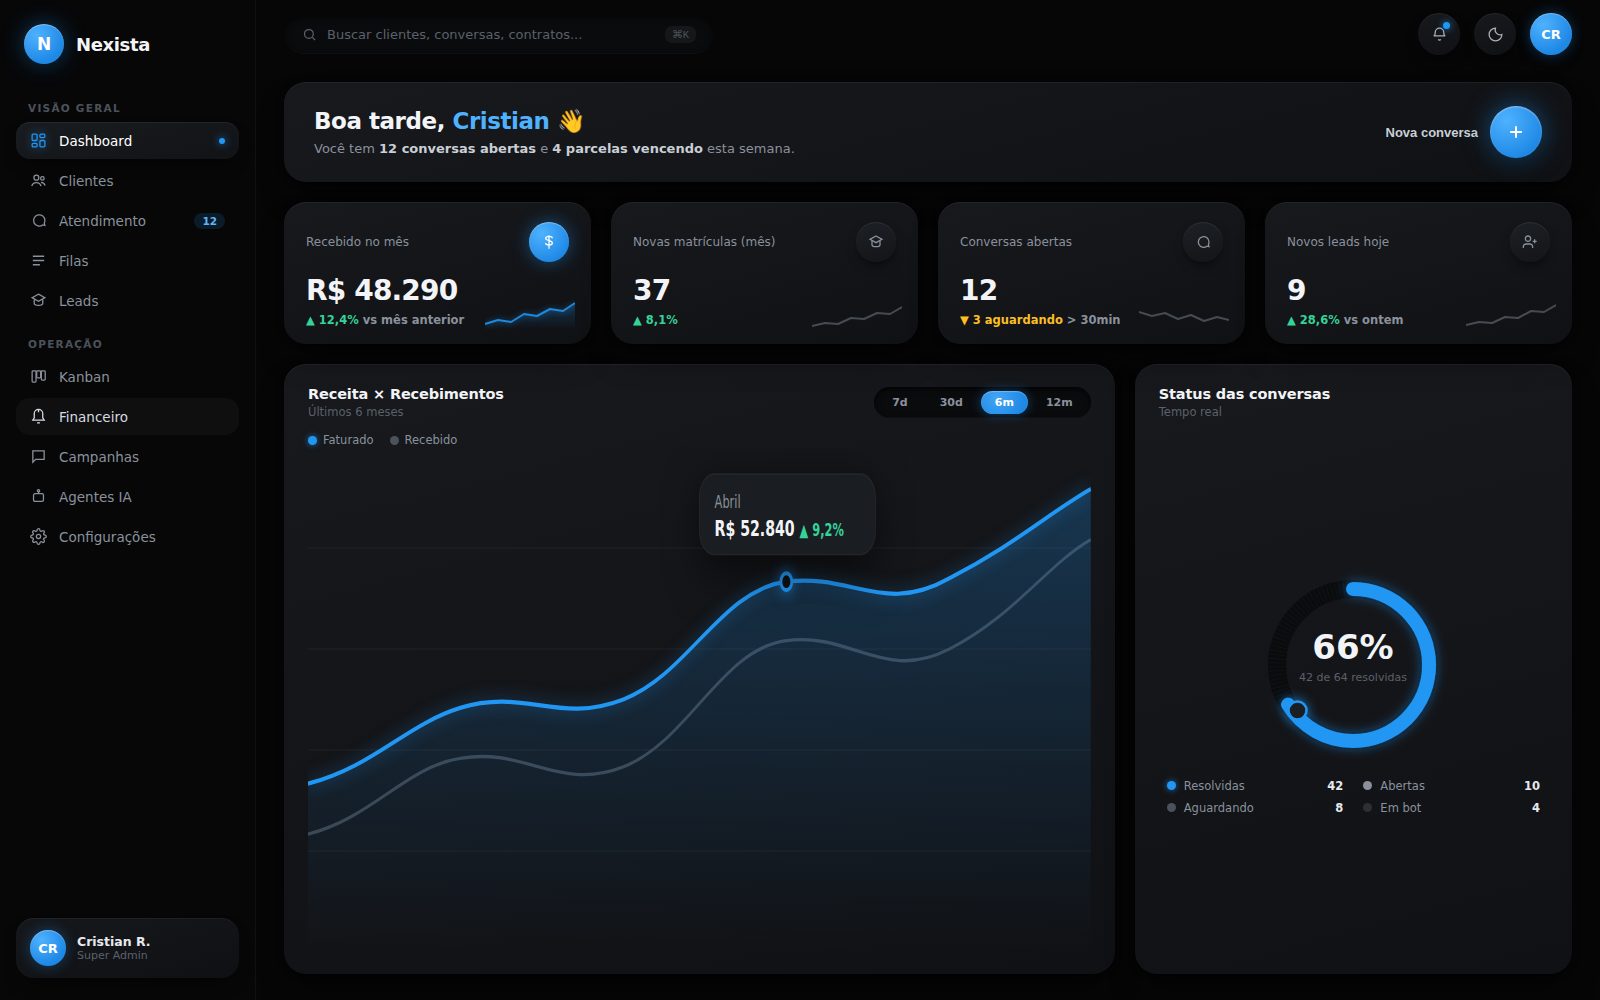Toggle dark mode moon icon
1600x1000 pixels.
[1495, 34]
